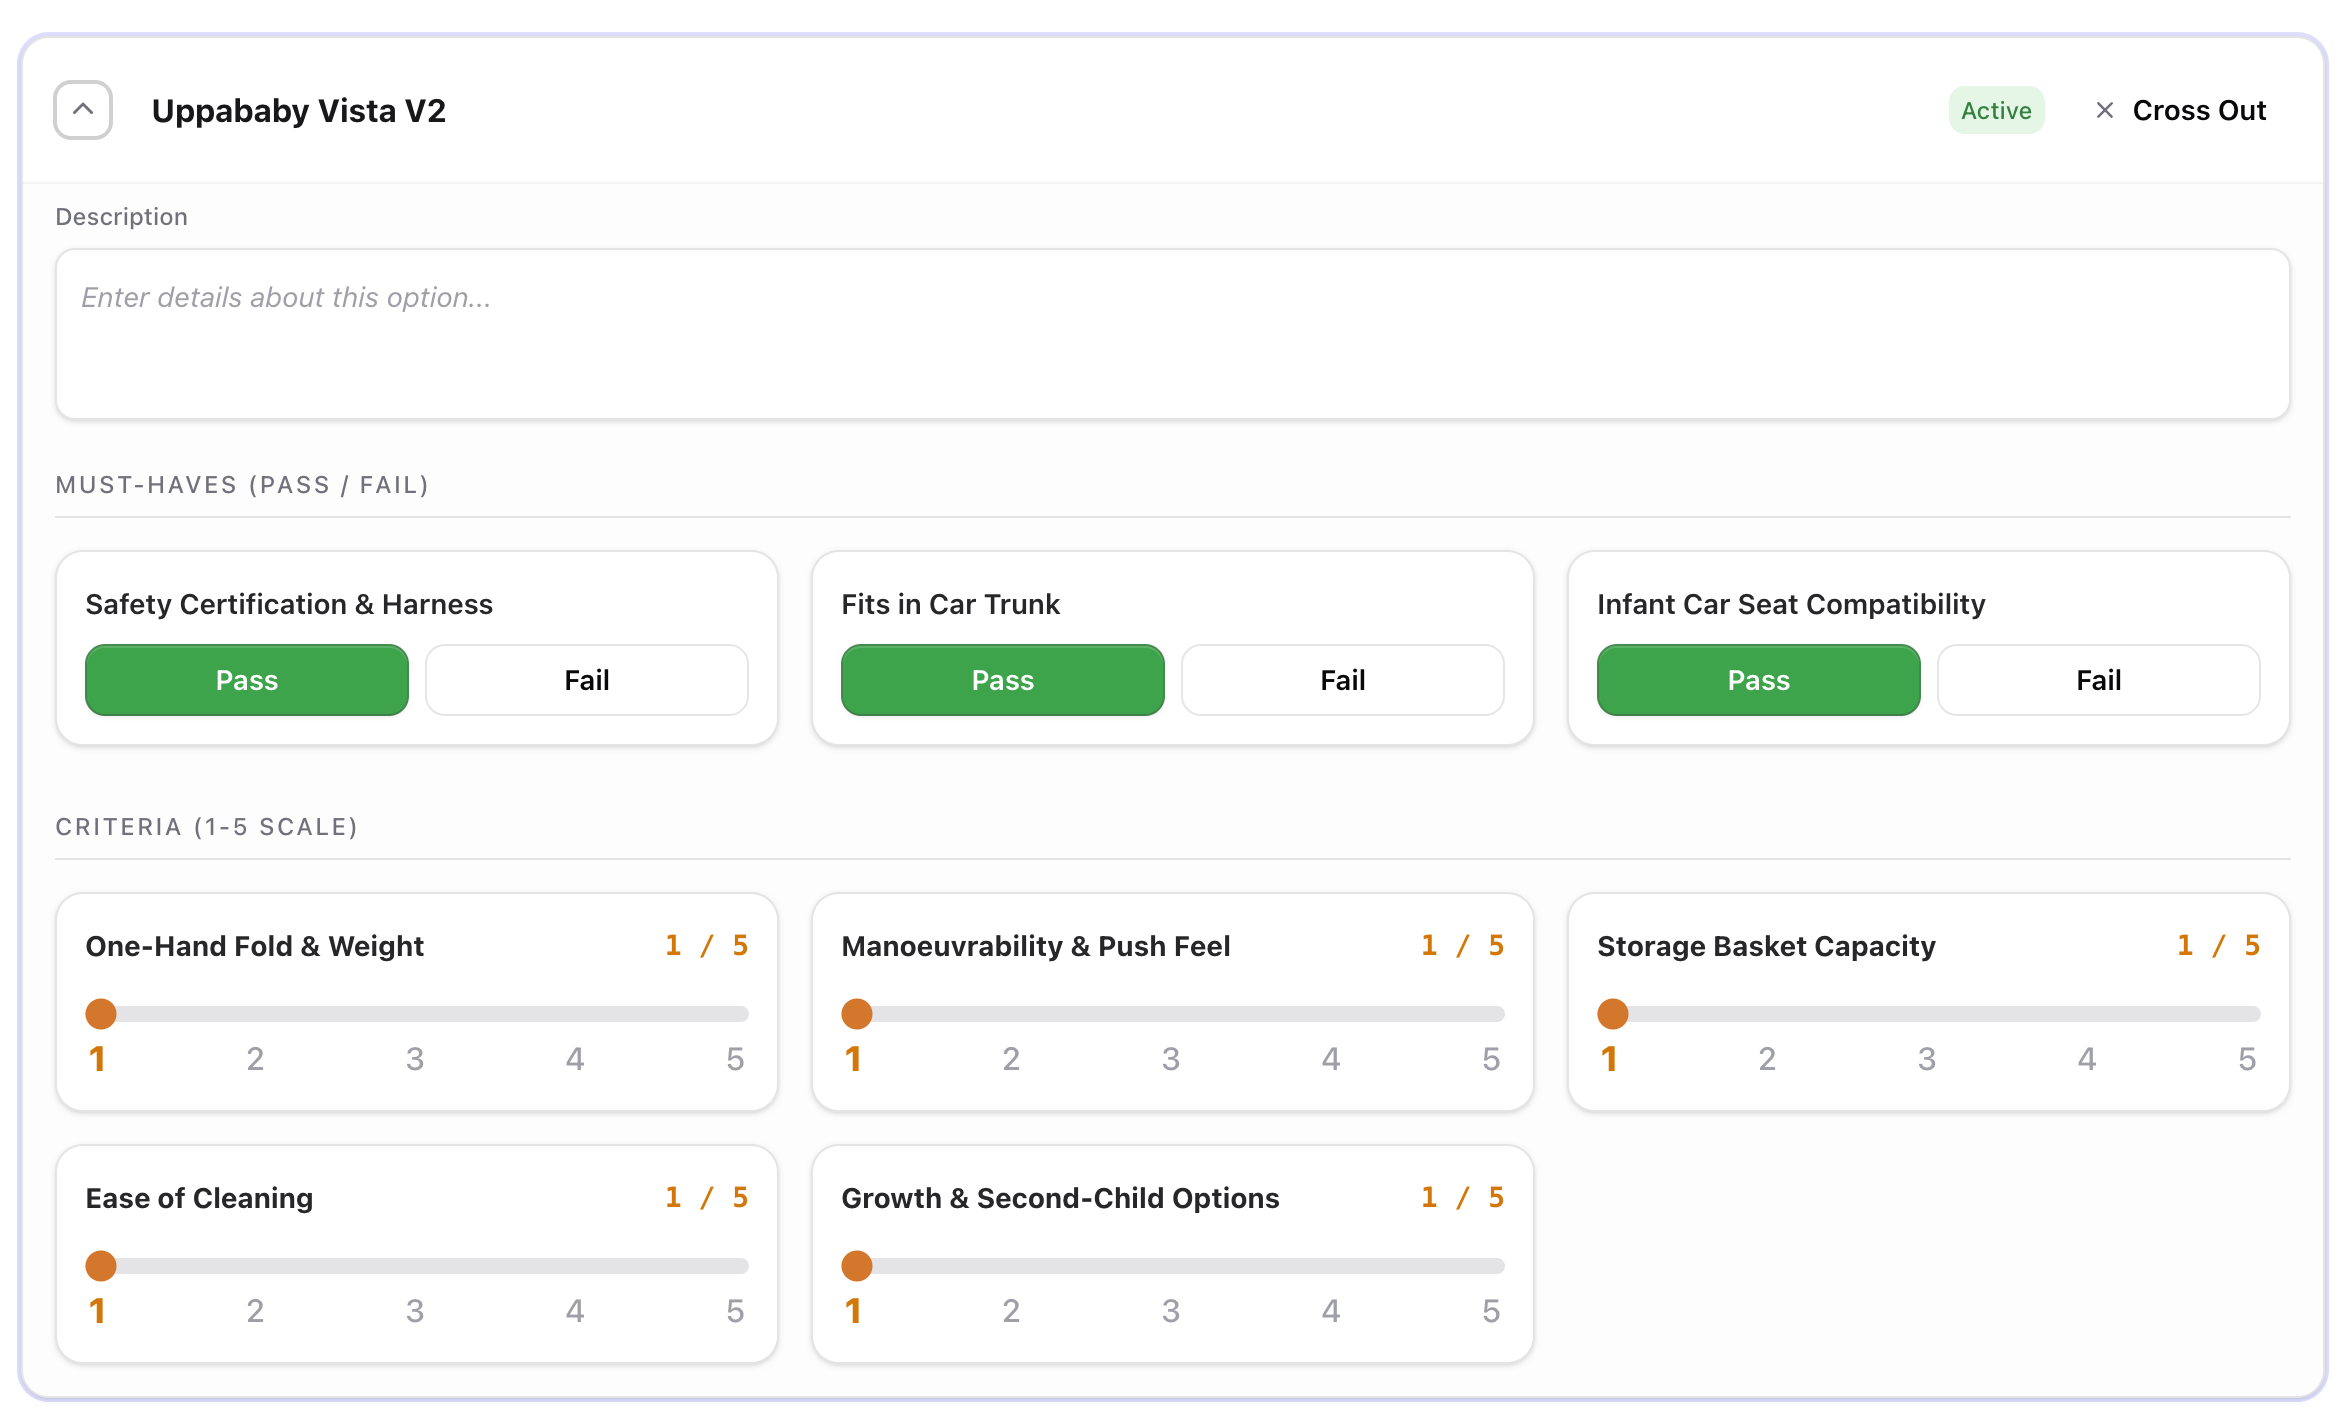Screen dimensions: 2348x1418
Task: Click the One-Hand Fold & Weight slider handle
Action: [101, 1014]
